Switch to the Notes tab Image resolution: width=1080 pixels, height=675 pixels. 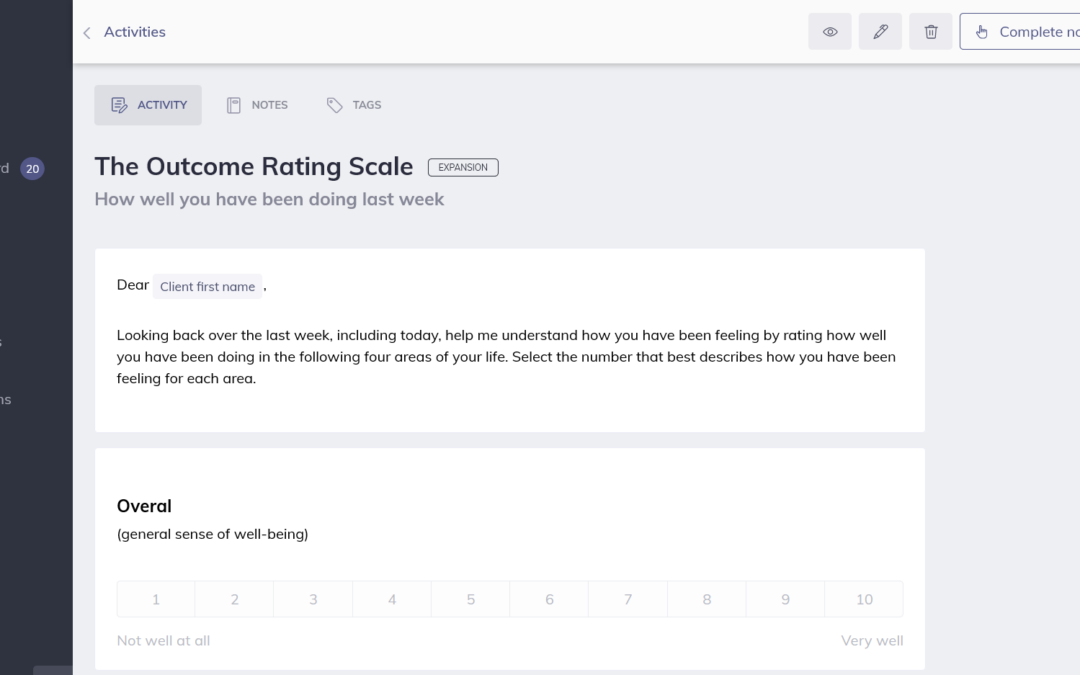(x=257, y=105)
